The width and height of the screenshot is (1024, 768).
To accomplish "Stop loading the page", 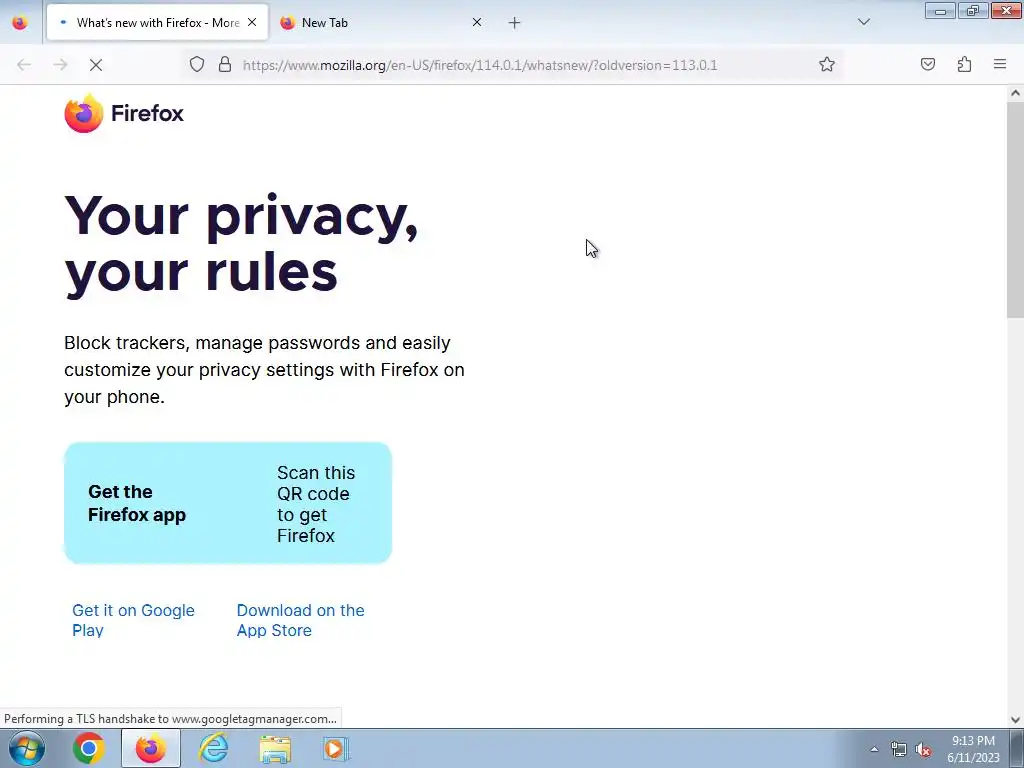I will [x=96, y=65].
